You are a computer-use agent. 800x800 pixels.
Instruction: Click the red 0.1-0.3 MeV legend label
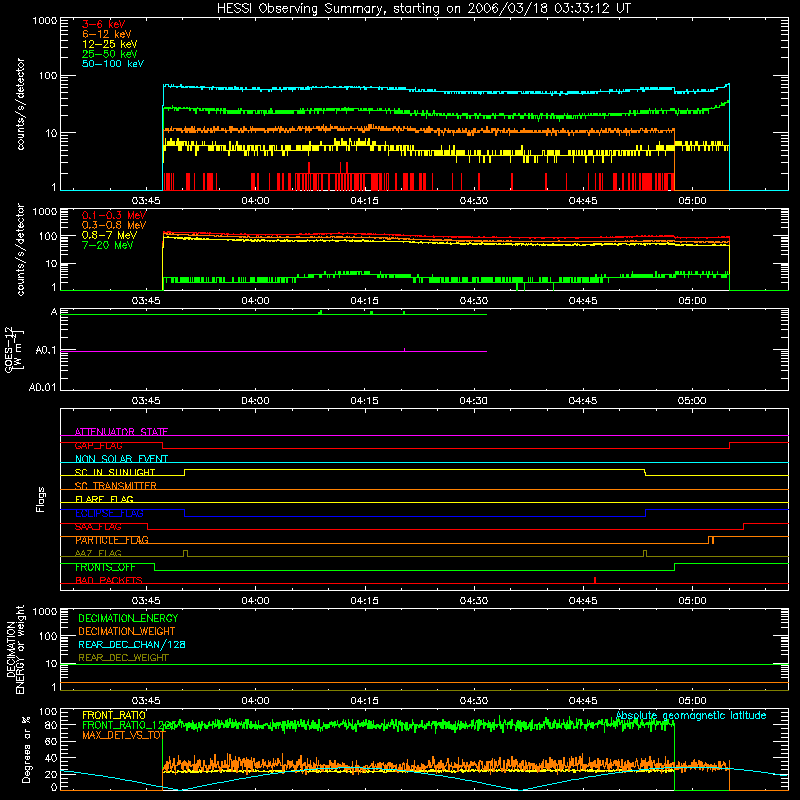pos(114,215)
